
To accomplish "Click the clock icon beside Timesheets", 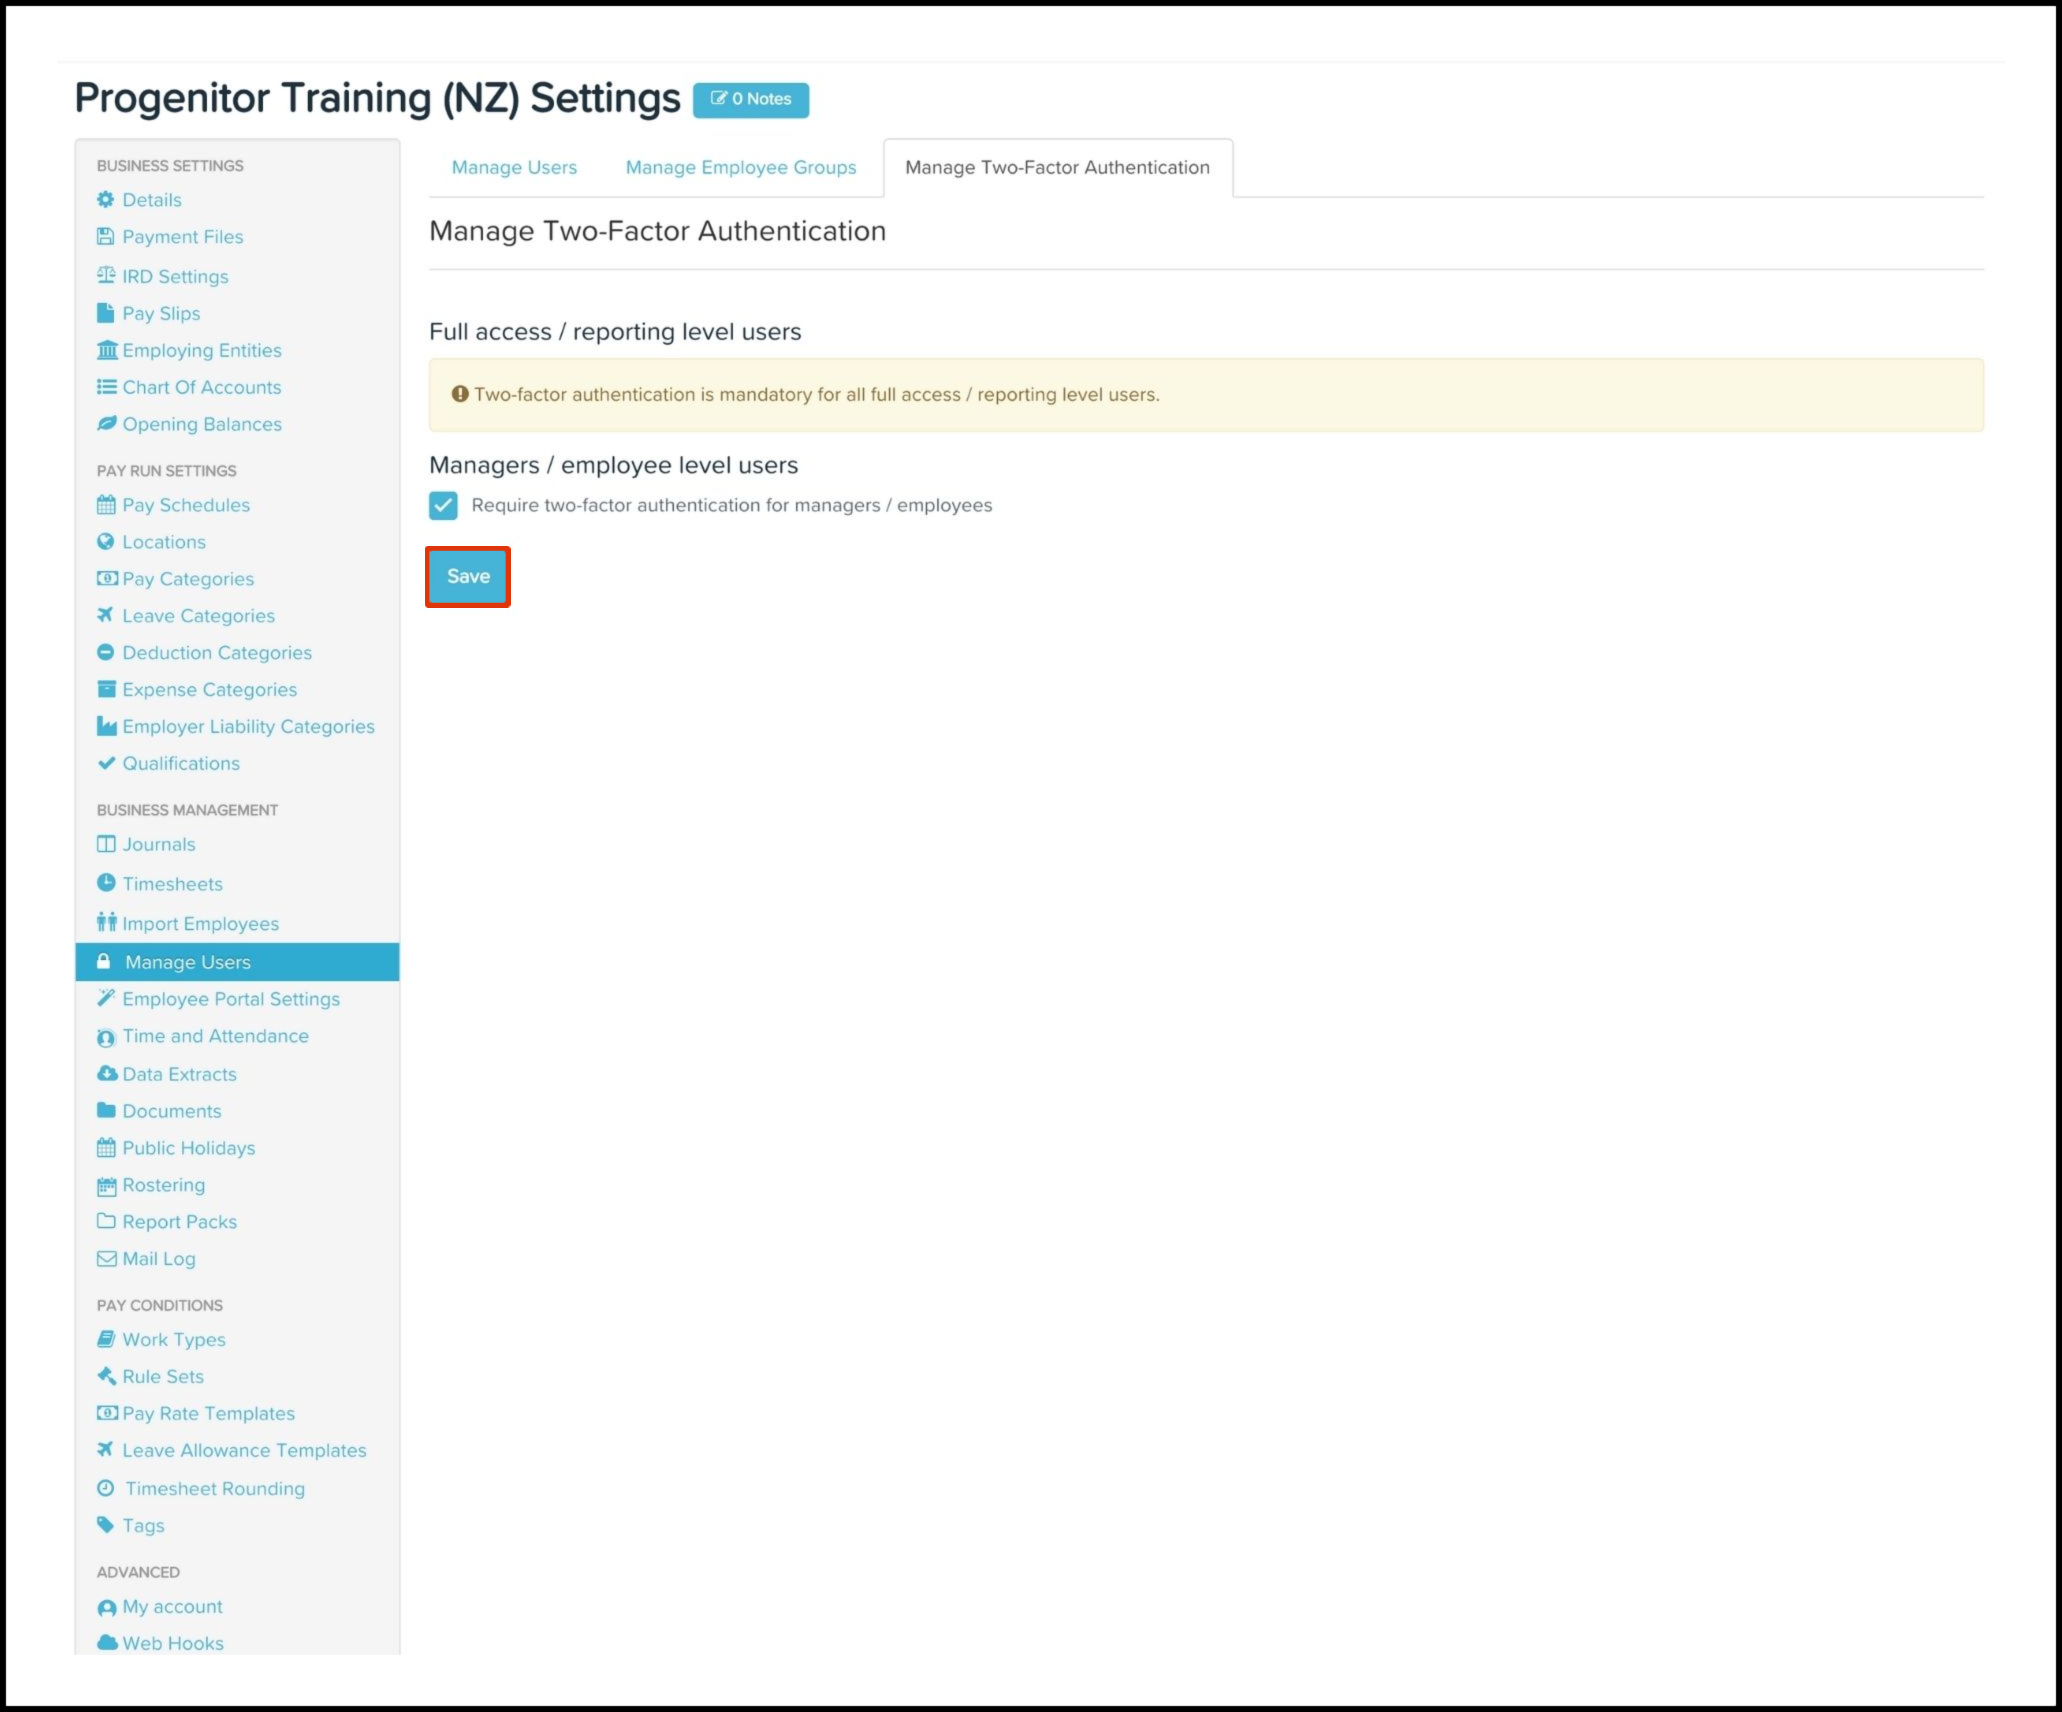I will 105,883.
